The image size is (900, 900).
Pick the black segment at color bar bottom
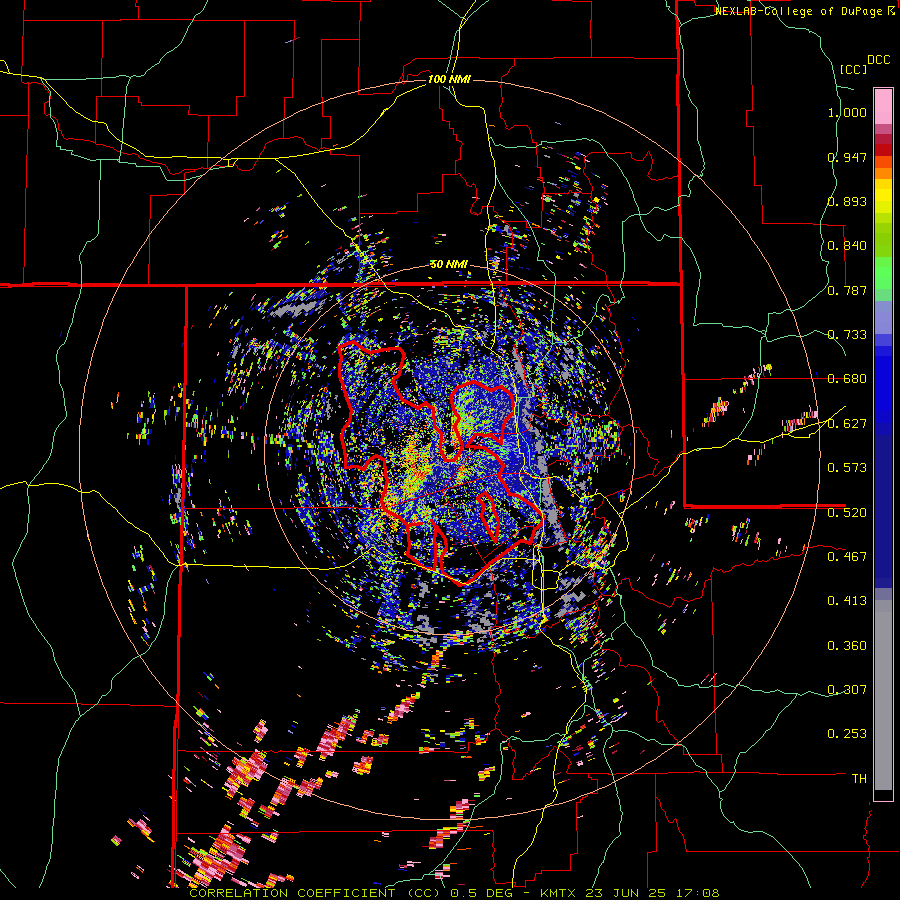(883, 795)
